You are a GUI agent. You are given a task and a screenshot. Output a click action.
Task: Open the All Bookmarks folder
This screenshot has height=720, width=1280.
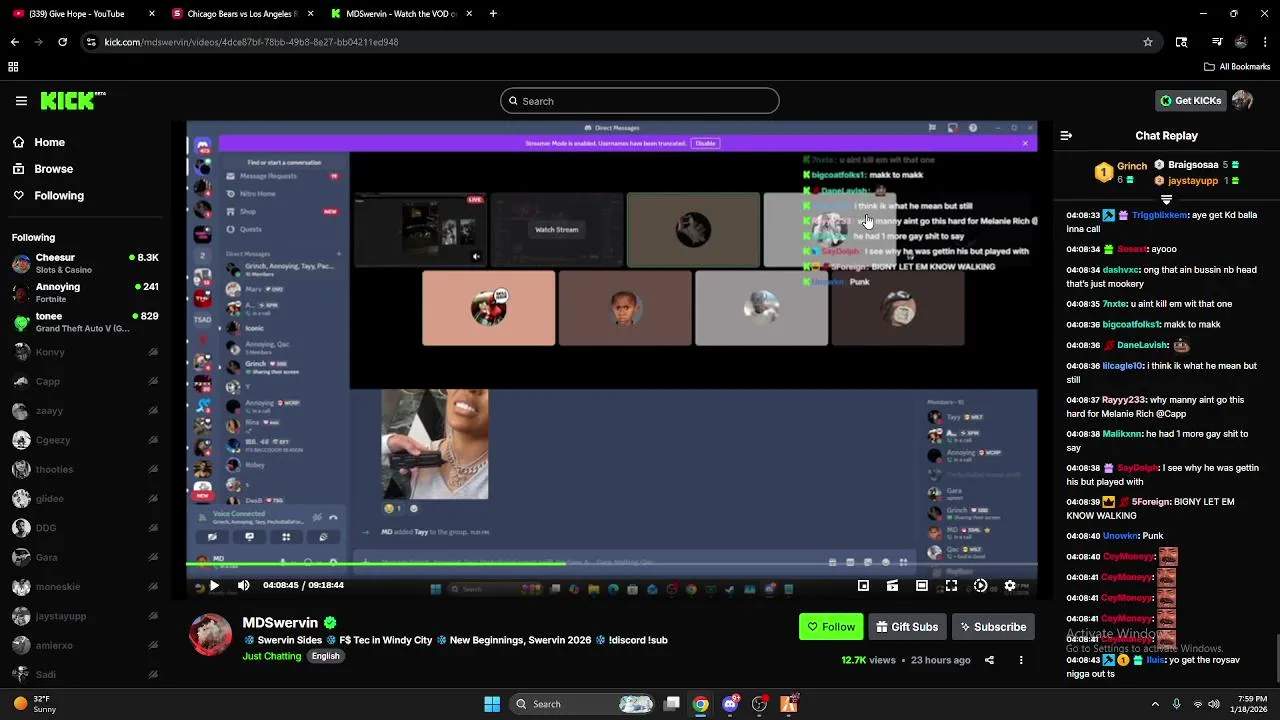pos(1237,67)
